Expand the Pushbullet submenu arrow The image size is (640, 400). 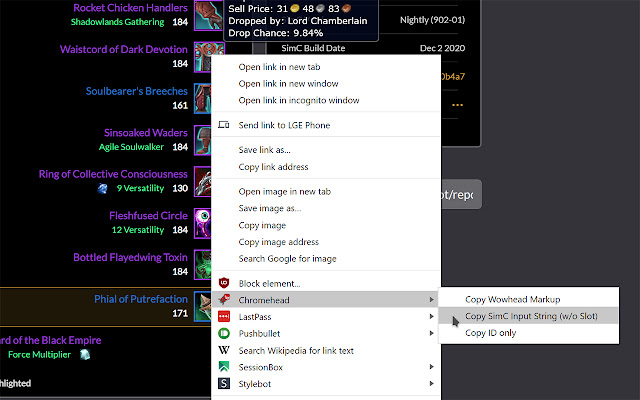(x=432, y=333)
